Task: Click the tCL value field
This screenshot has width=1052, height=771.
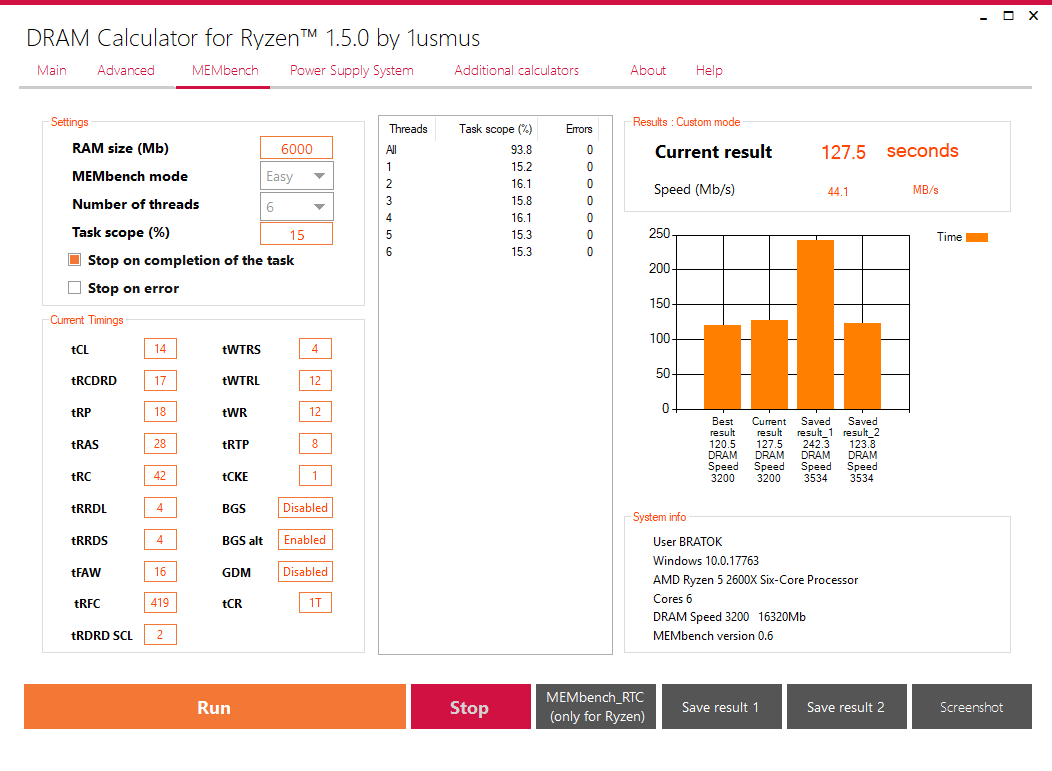Action: tap(160, 349)
